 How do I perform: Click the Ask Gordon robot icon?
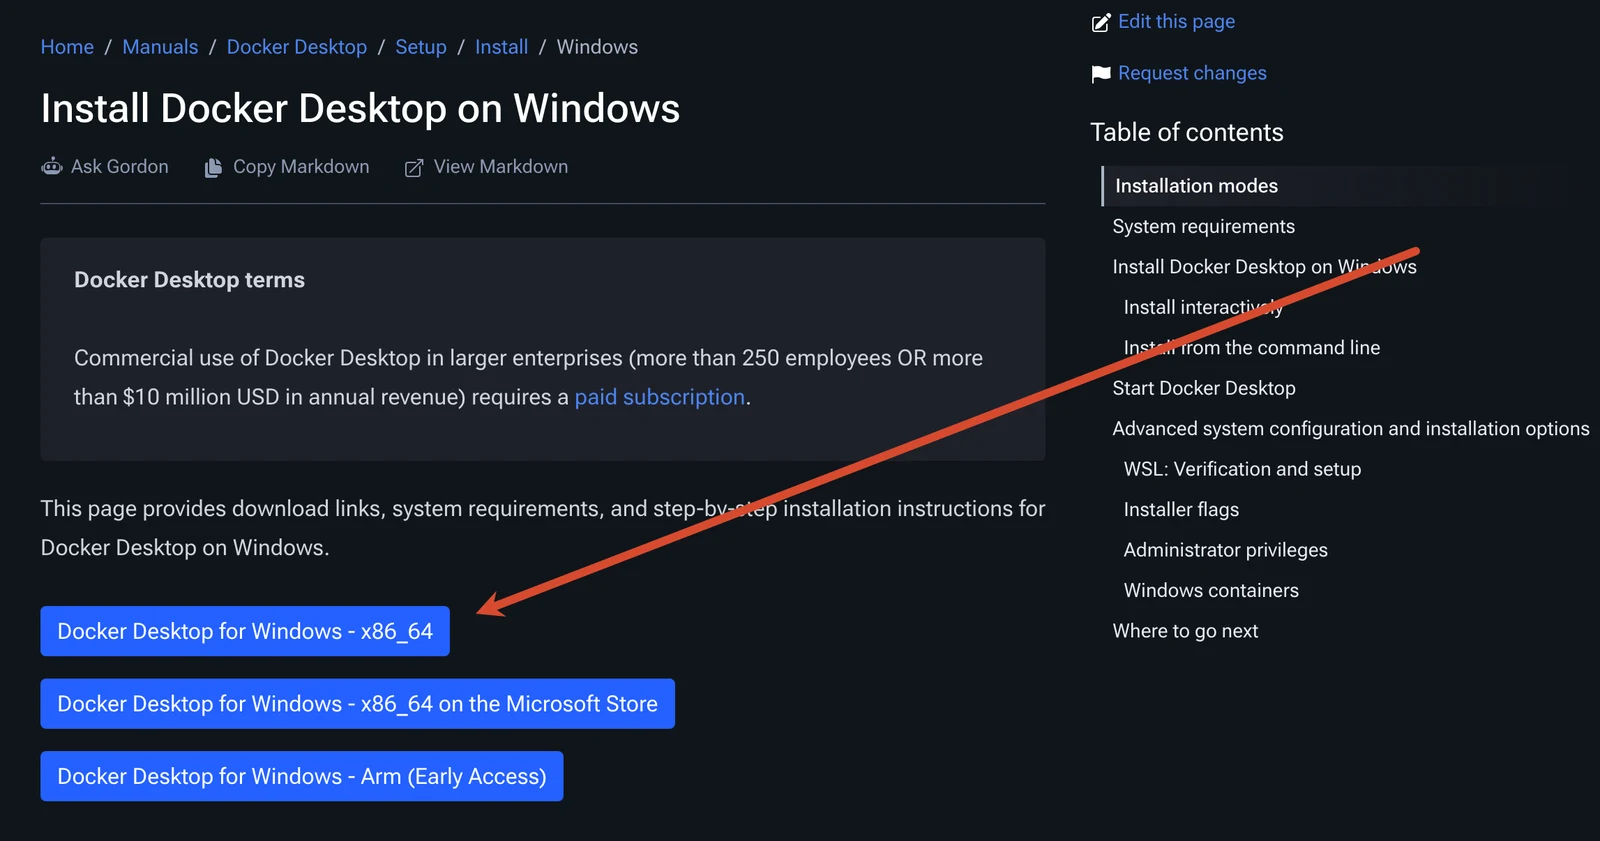[52, 167]
